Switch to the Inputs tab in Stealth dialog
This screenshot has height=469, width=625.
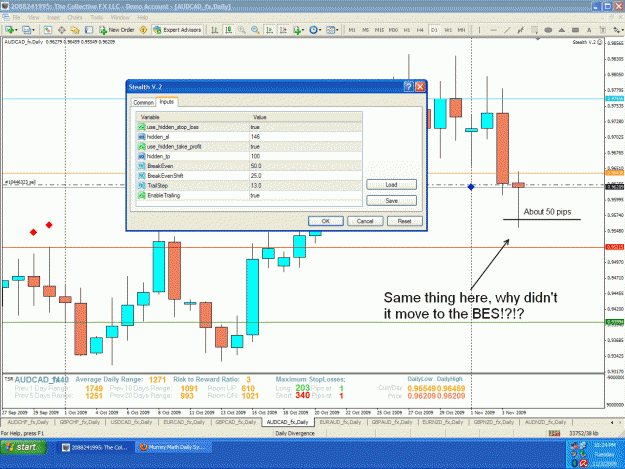(x=167, y=102)
